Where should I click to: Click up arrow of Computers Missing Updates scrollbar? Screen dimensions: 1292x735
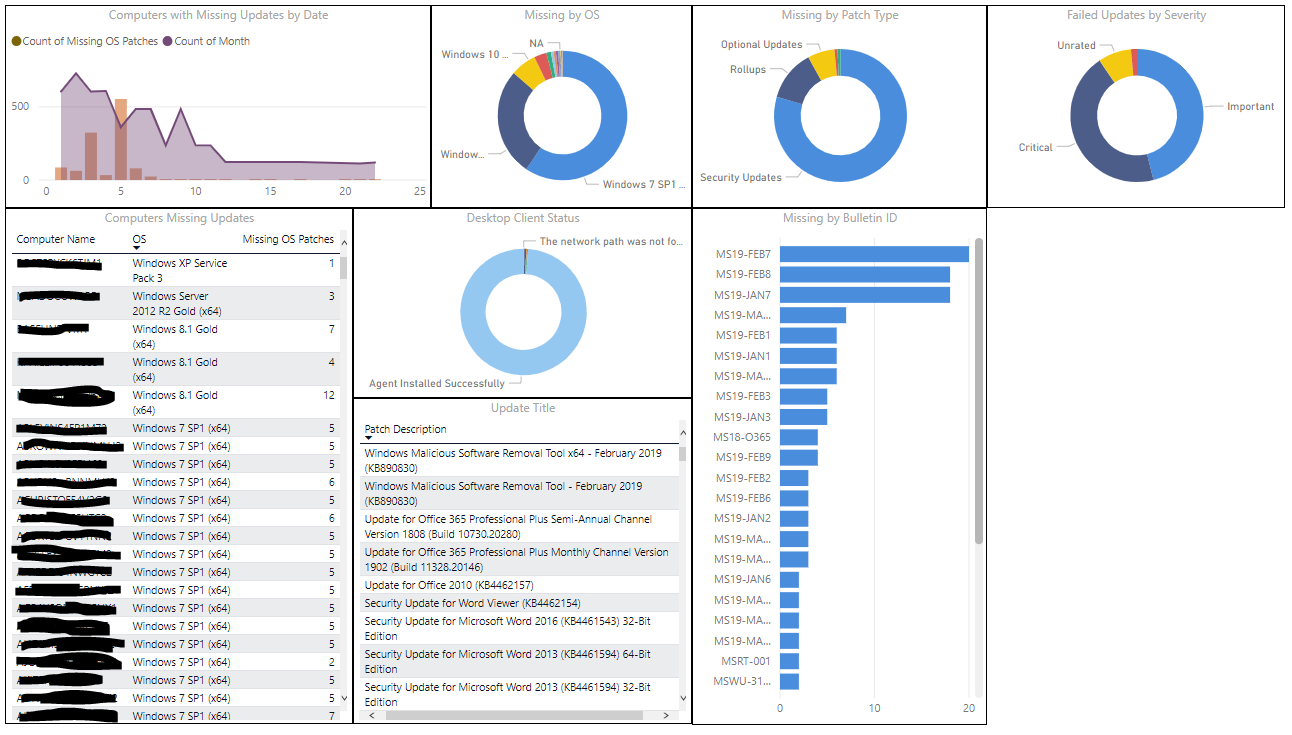click(x=345, y=242)
